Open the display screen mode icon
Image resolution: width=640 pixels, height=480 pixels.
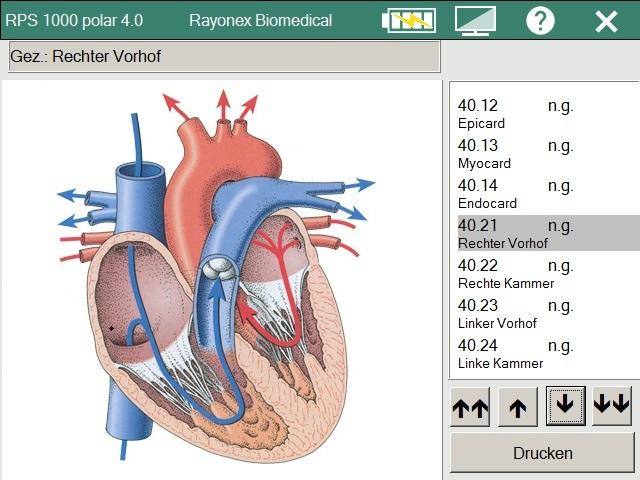475,20
